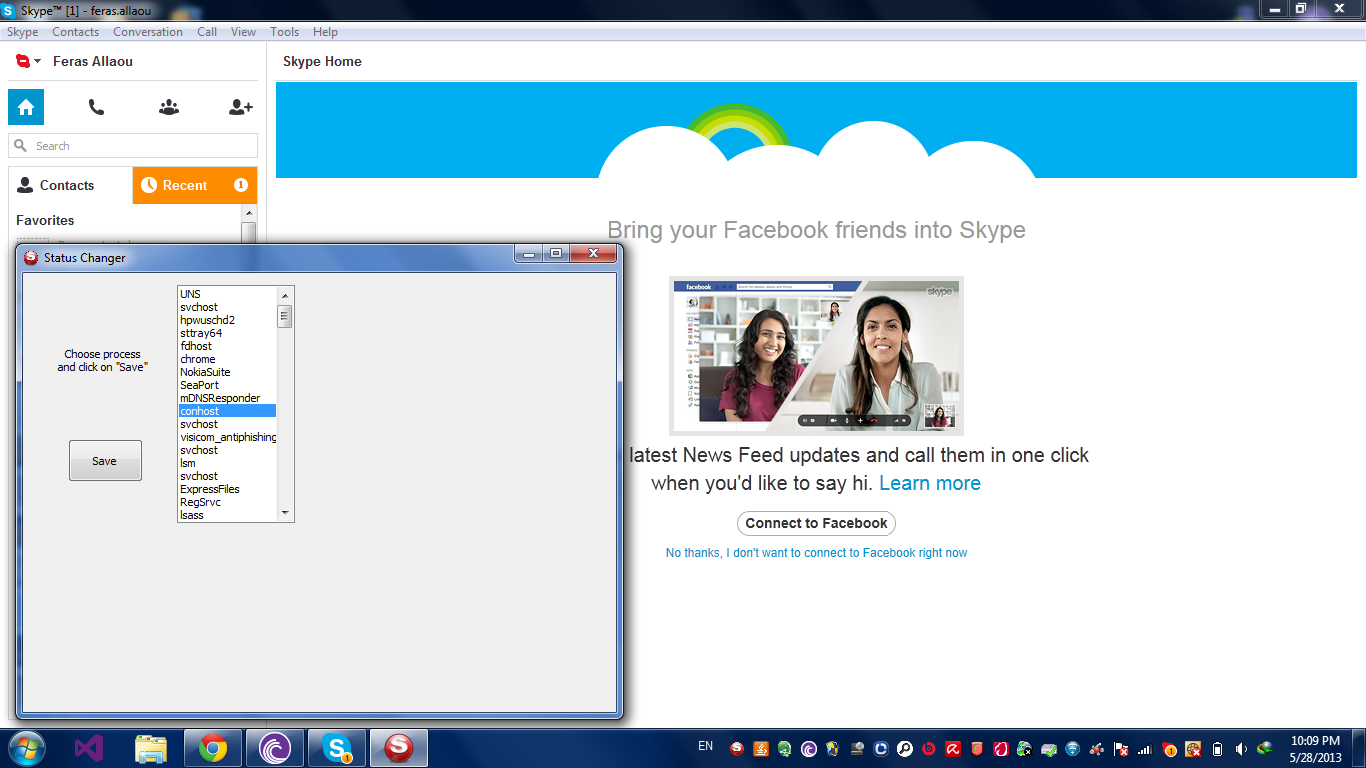
Task: Click the Beats Audio tray icon
Action: click(929, 749)
